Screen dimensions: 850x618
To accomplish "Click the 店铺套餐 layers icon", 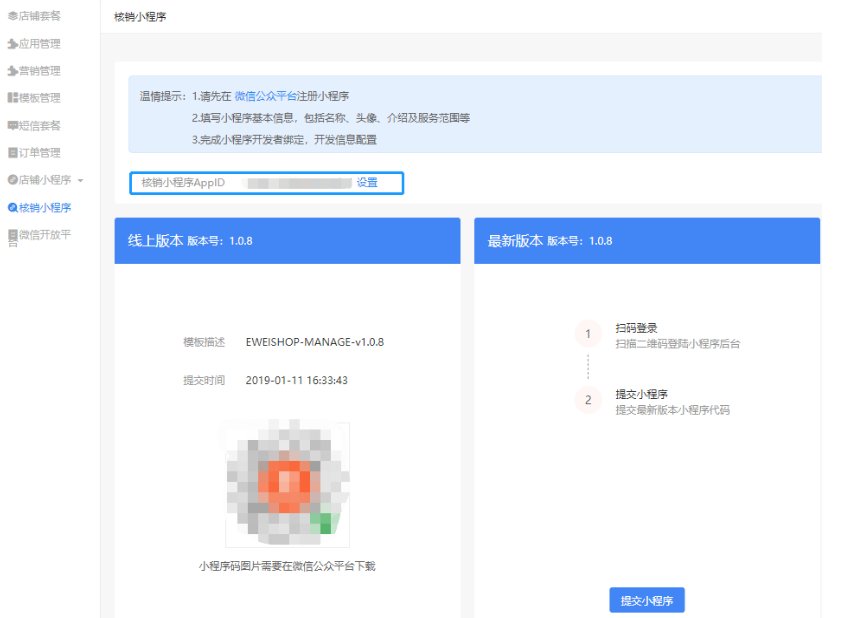I will [x=12, y=16].
